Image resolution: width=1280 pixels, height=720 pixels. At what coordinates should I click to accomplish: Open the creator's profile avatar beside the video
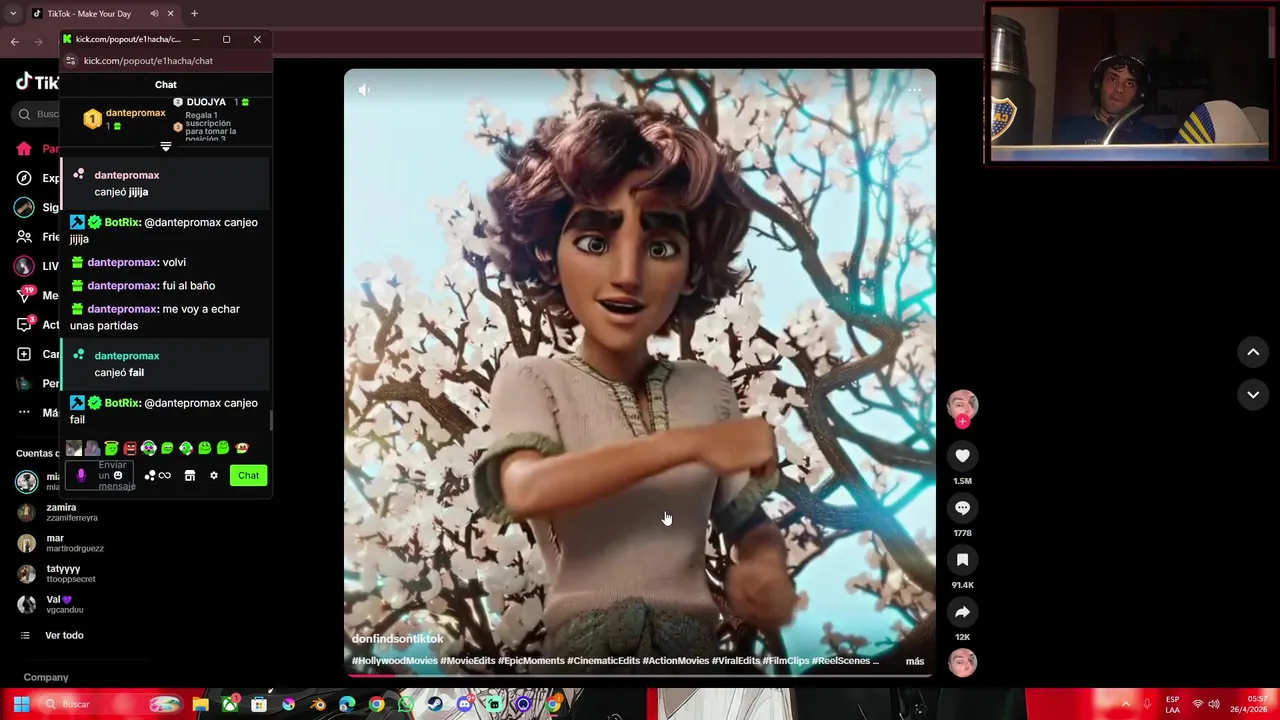point(962,404)
